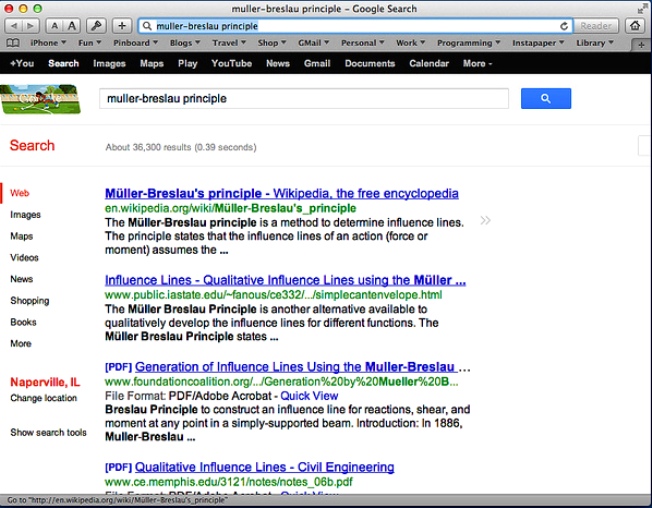This screenshot has width=652, height=508.
Task: Go to the home page via the house icon
Action: 635,26
